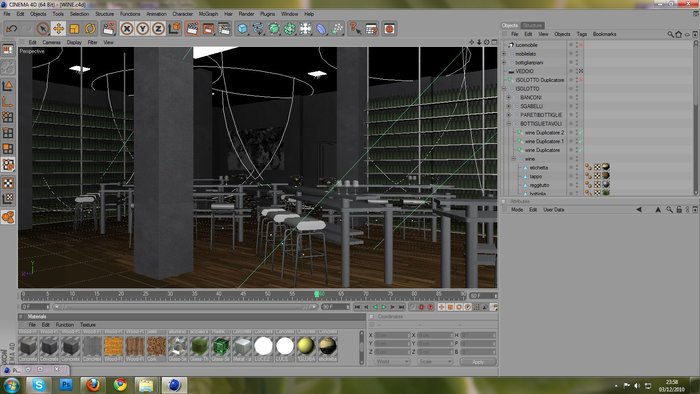The width and height of the screenshot is (700, 394).
Task: Collapse the ISOLOTTO object group
Action: coord(504,88)
